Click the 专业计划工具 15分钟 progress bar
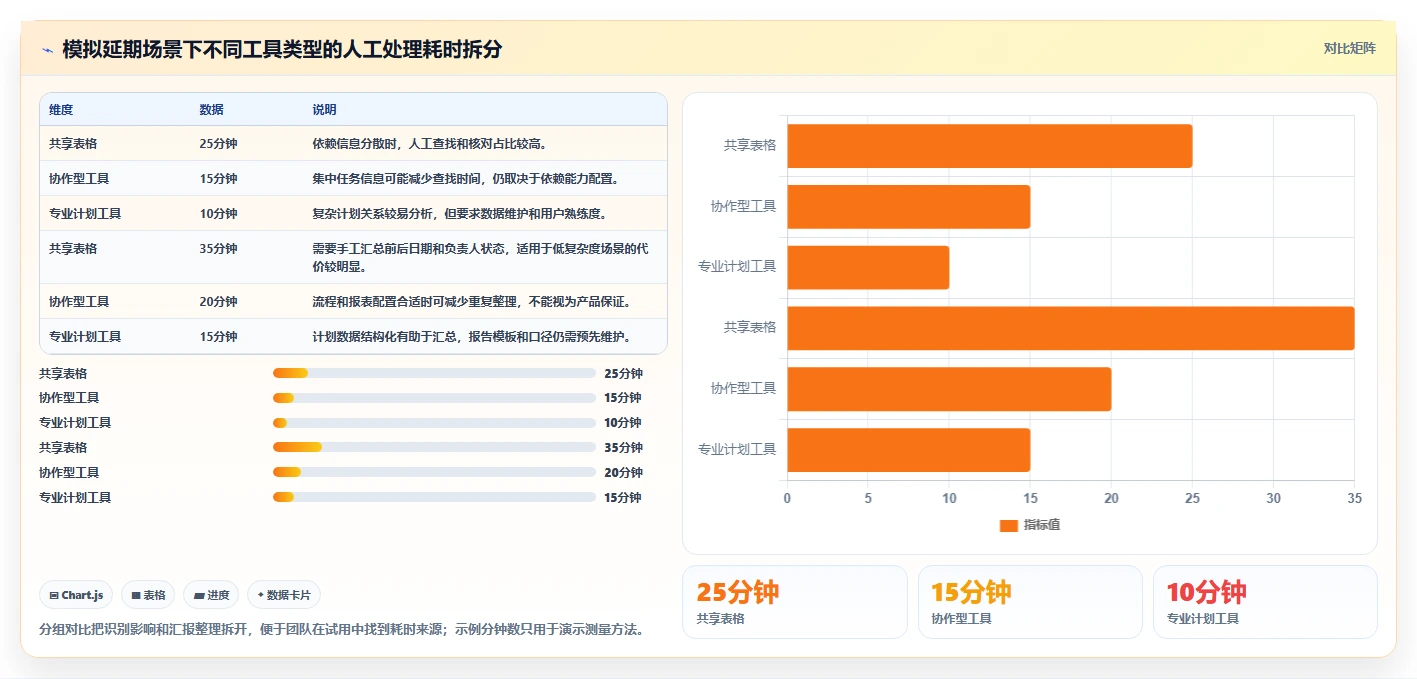This screenshot has height=679, width=1417. (x=434, y=497)
